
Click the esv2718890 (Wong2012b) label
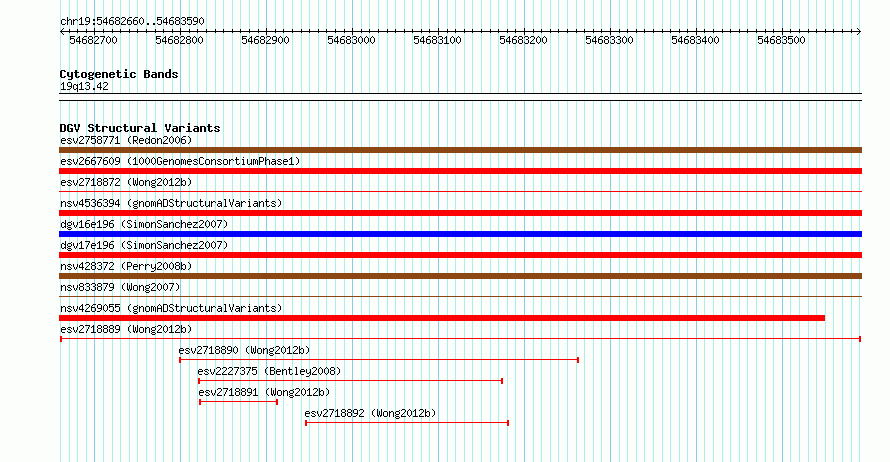(244, 350)
